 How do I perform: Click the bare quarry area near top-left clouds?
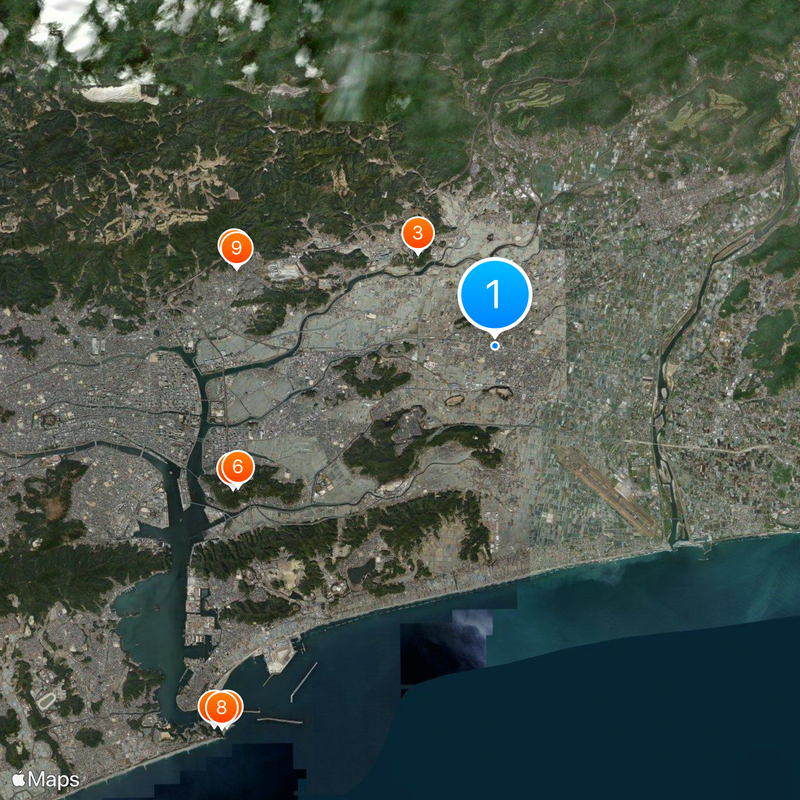115,94
